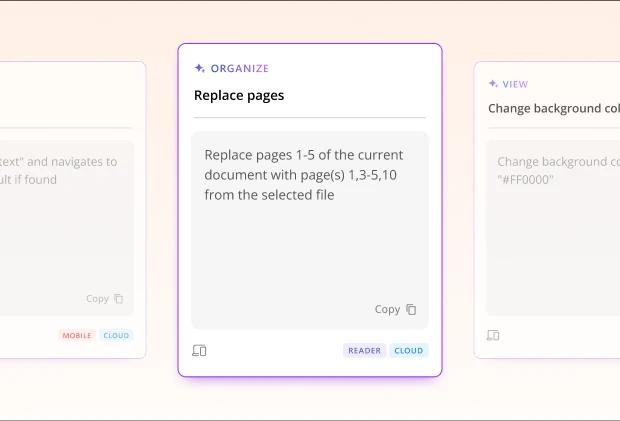The height and width of the screenshot is (421, 620).
Task: Click the sparkle icon beside VIEW
Action: pyautogui.click(x=493, y=85)
